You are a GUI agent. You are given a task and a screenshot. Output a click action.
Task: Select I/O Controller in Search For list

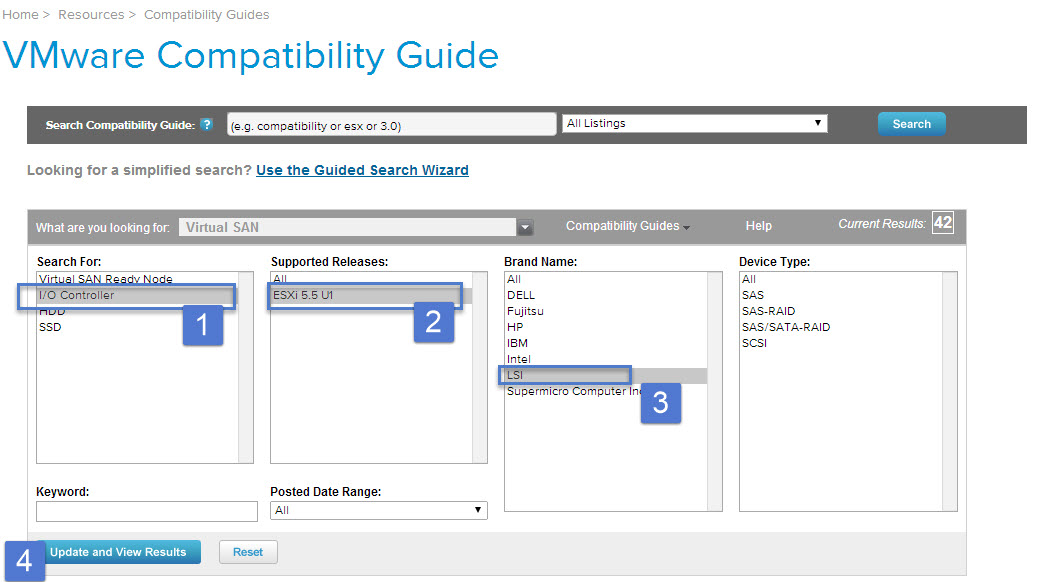click(x=138, y=295)
